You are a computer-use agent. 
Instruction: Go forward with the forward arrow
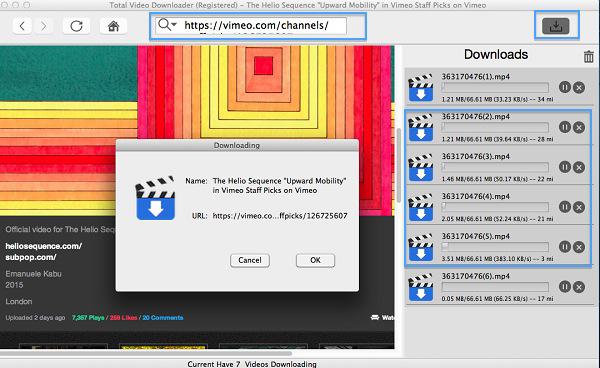43,26
